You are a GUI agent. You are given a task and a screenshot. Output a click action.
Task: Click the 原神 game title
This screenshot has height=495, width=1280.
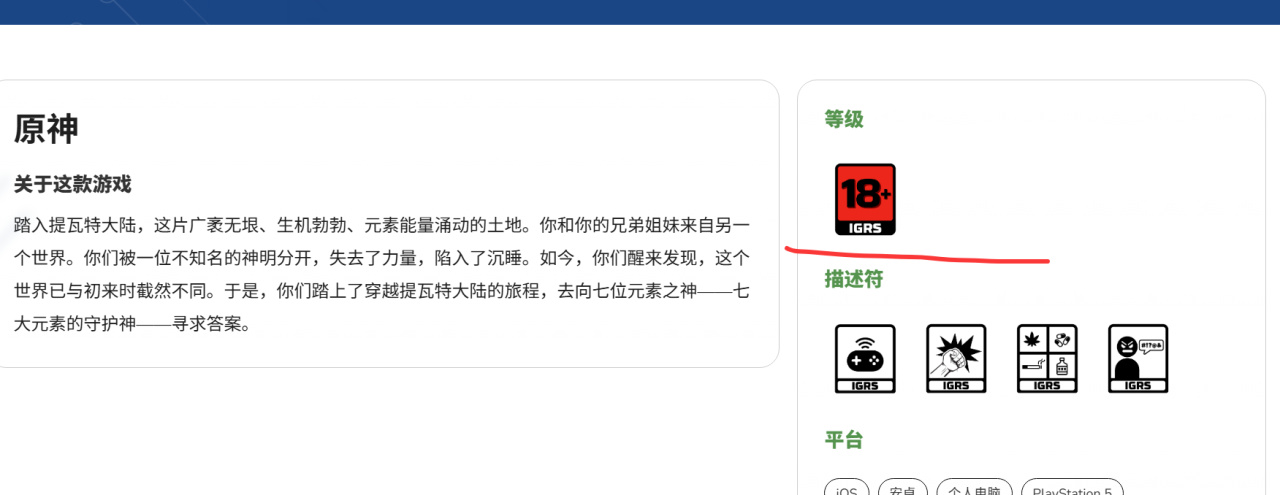click(x=46, y=129)
